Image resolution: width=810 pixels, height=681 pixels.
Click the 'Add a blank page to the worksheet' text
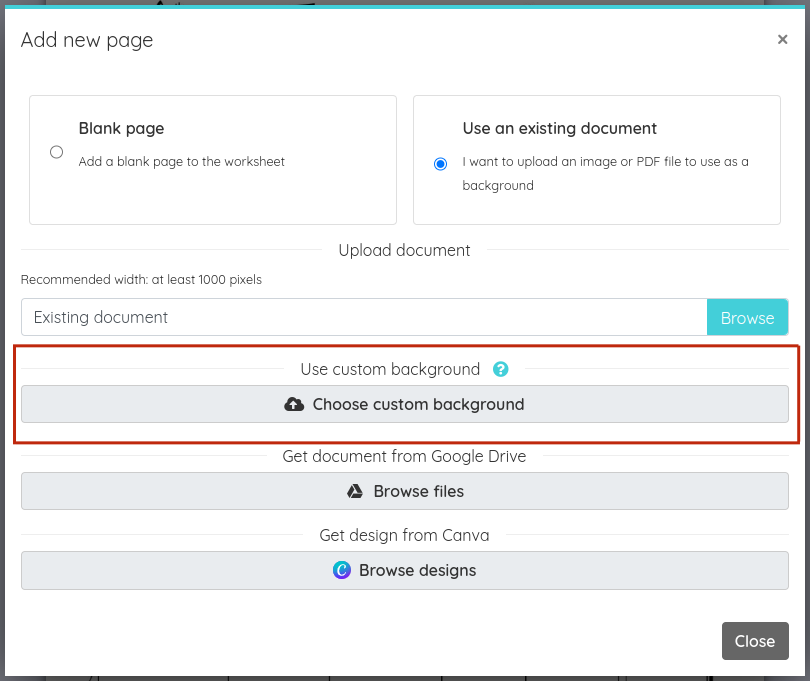click(x=181, y=162)
